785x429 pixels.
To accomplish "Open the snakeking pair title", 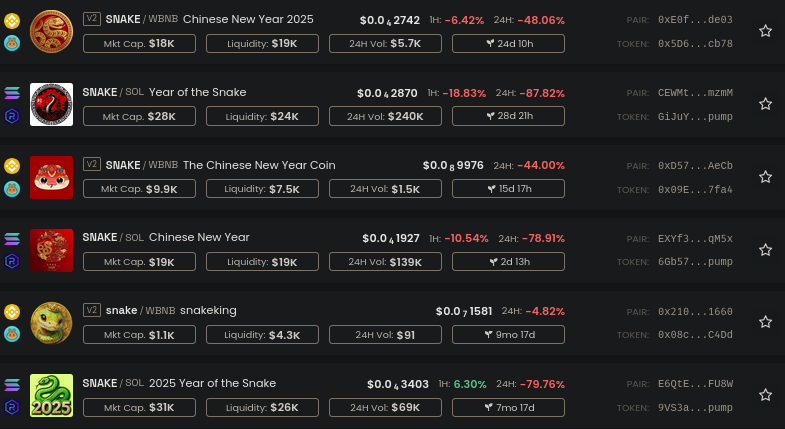I will pos(171,310).
